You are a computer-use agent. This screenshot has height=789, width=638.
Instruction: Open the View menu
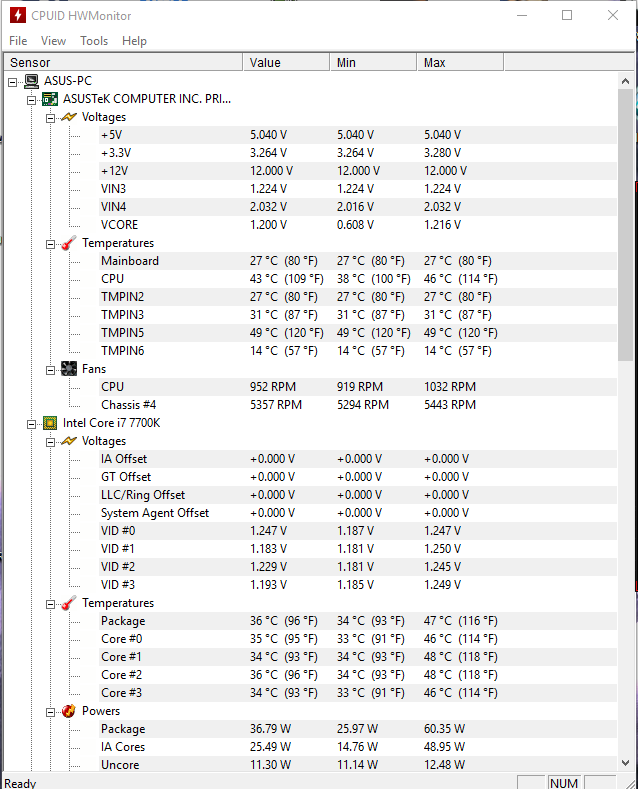click(53, 41)
